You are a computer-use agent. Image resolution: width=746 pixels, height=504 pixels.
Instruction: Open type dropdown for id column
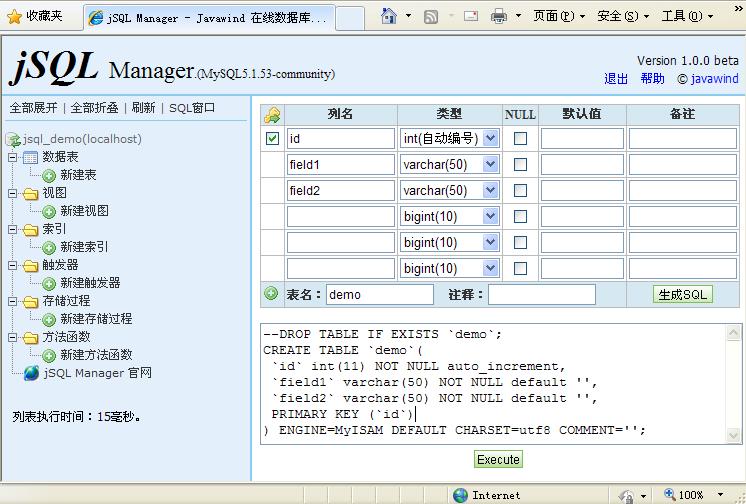pyautogui.click(x=491, y=138)
